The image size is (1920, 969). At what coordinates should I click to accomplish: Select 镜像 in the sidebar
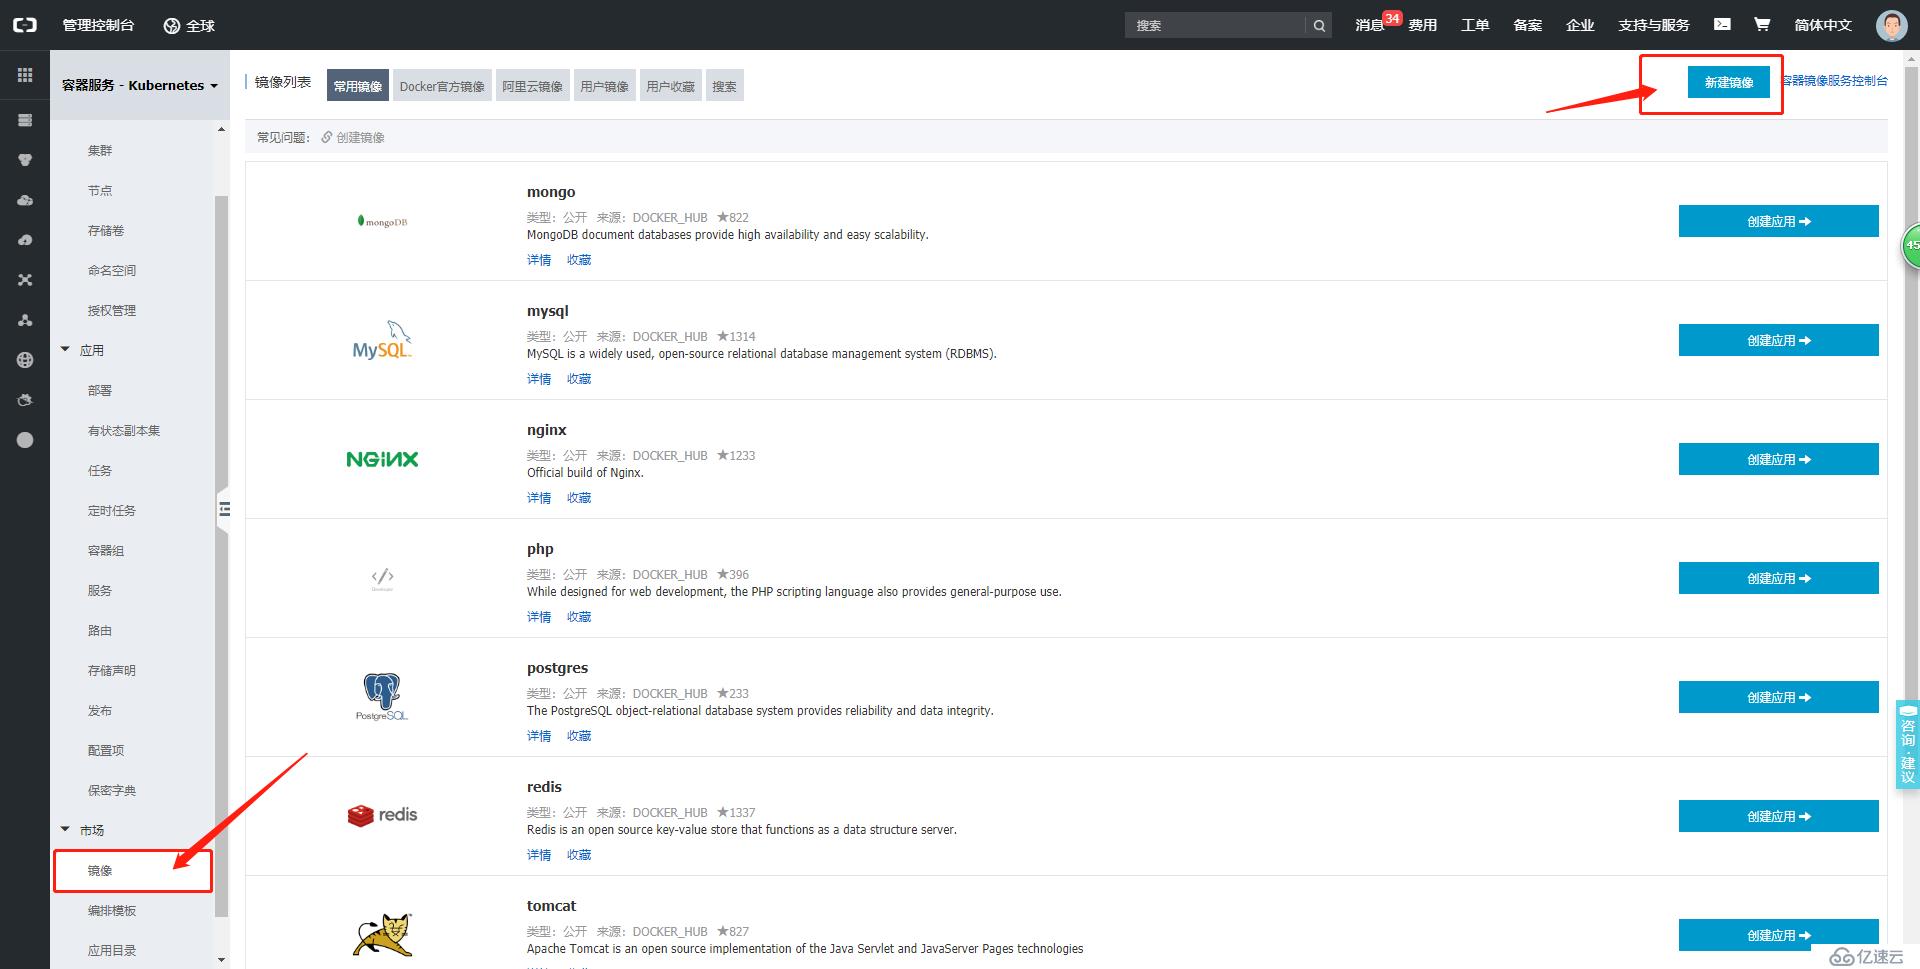(x=100, y=870)
